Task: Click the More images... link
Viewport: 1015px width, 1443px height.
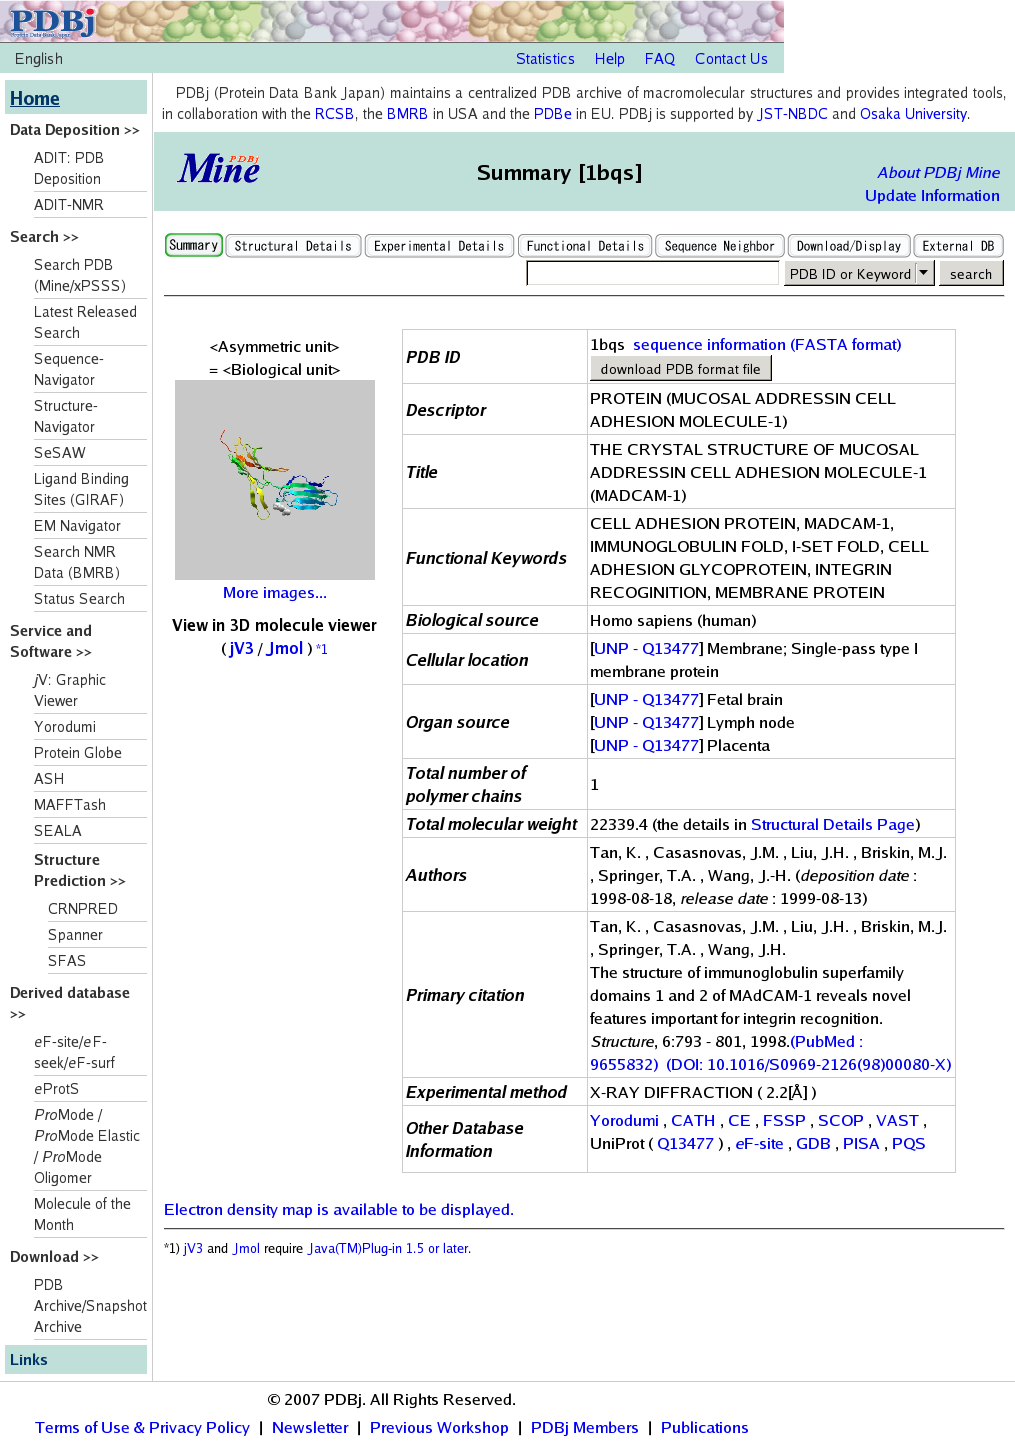Action: pyautogui.click(x=275, y=592)
